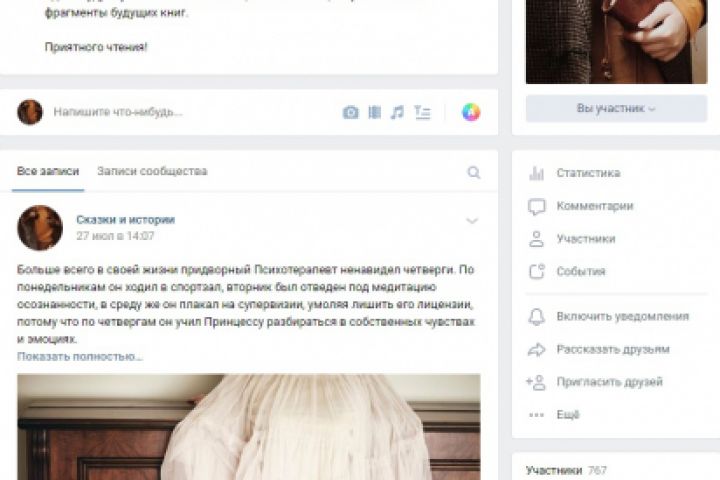Click the Комментарии speech bubble icon
The image size is (720, 480).
tap(536, 206)
